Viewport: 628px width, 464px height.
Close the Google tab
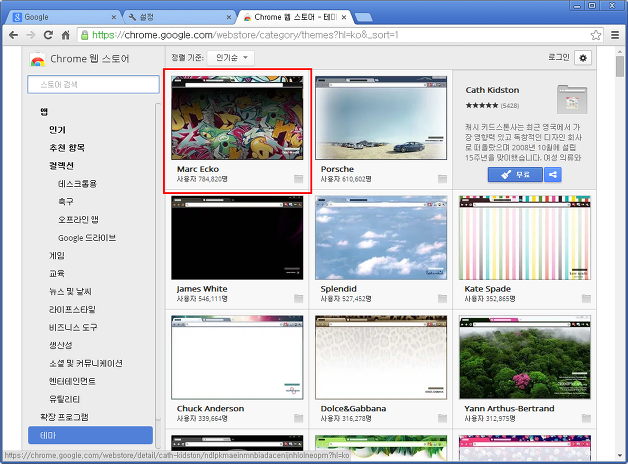(114, 17)
